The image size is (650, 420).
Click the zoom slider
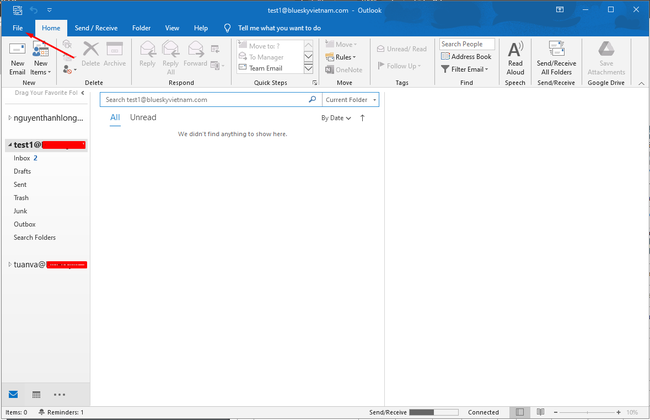point(587,413)
